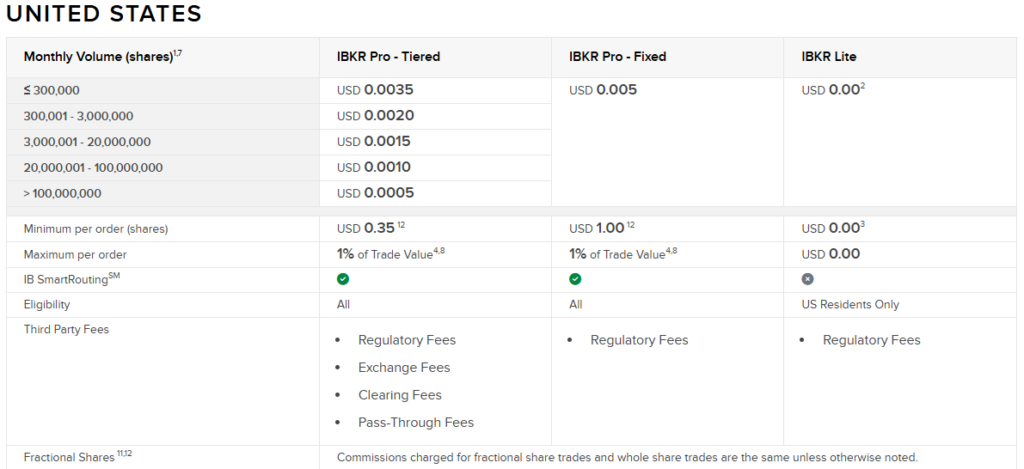Click Pass-Through Fees in the Tiered column
Viewport: 1024px width, 469px height.
tap(416, 422)
